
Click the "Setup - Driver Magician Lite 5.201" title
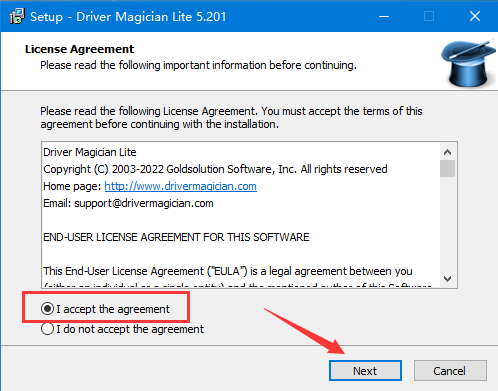128,17
